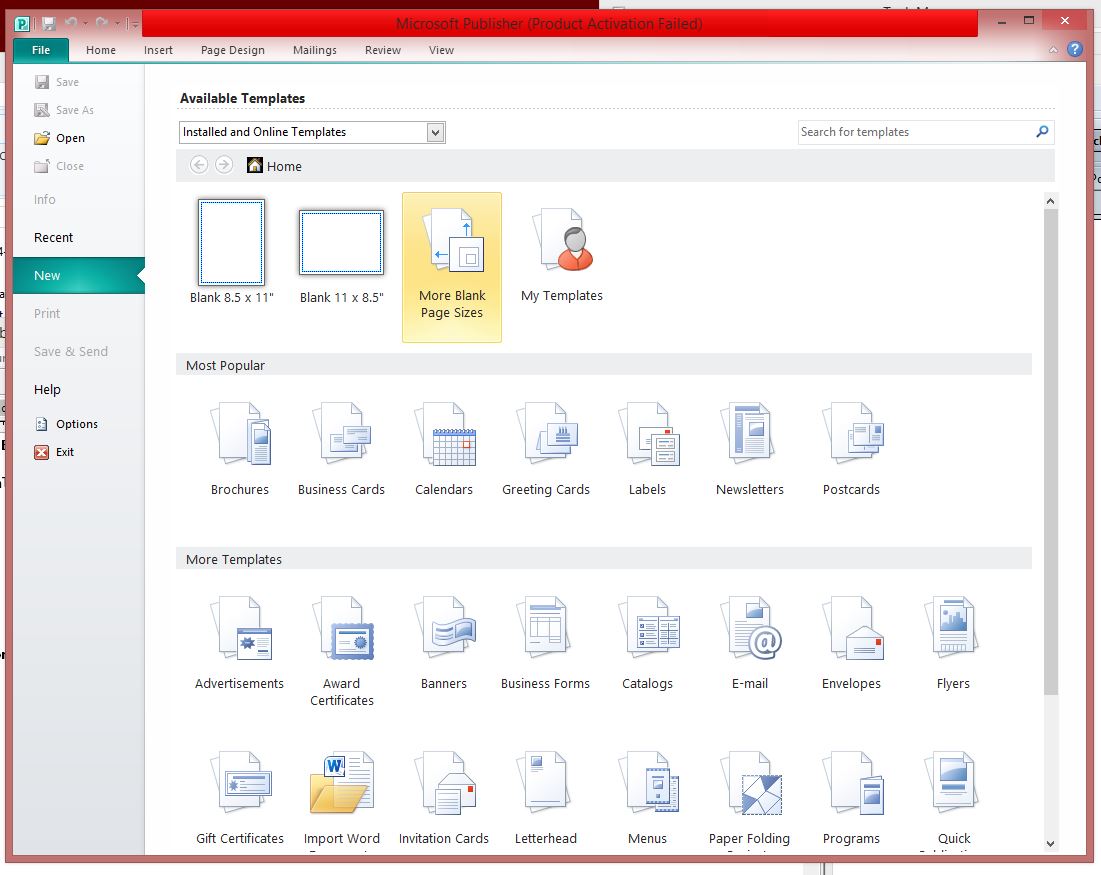Open the Programs template category

pyautogui.click(x=851, y=798)
